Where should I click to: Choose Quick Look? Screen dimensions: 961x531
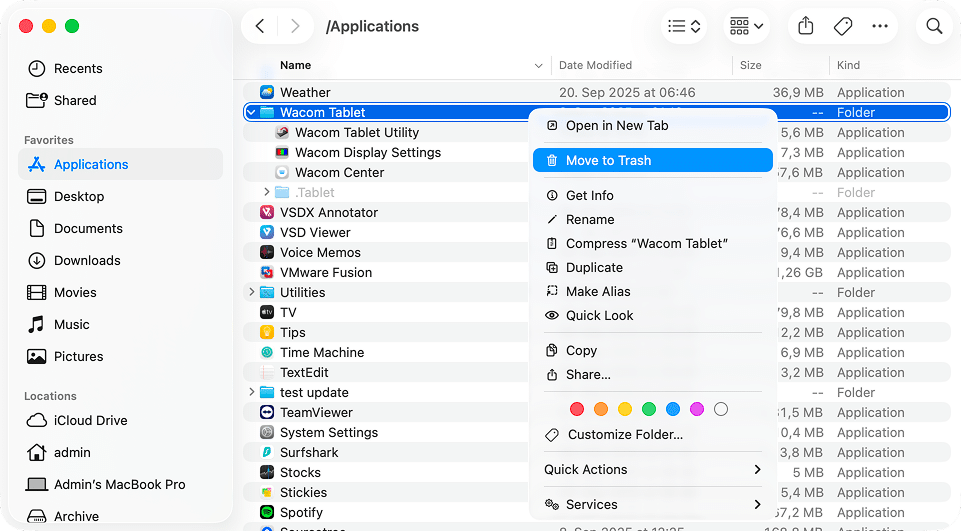pyautogui.click(x=653, y=315)
